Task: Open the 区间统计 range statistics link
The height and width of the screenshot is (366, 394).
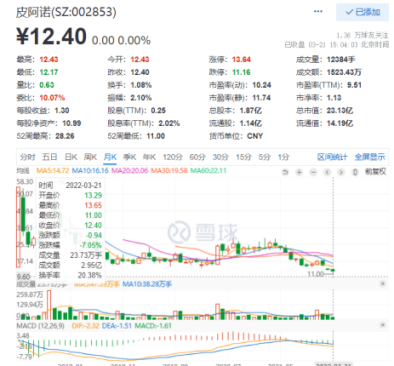Action: (x=332, y=157)
